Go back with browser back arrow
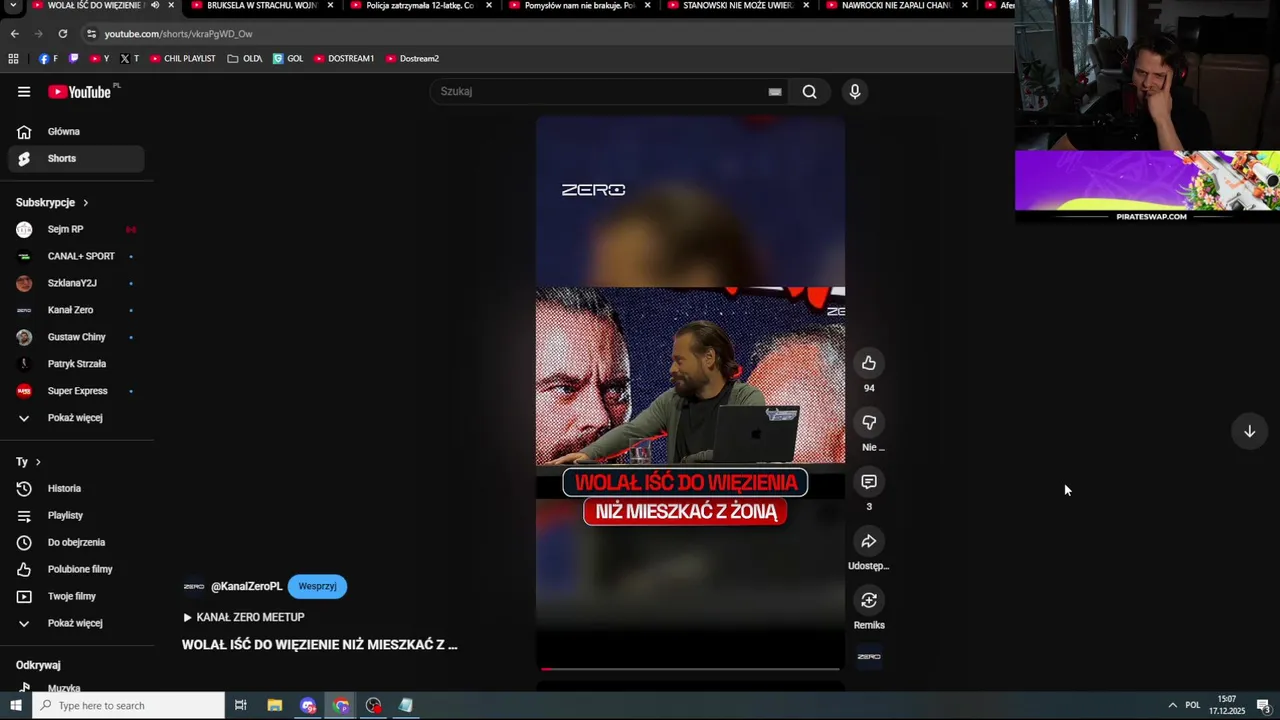1280x720 pixels. point(14,34)
